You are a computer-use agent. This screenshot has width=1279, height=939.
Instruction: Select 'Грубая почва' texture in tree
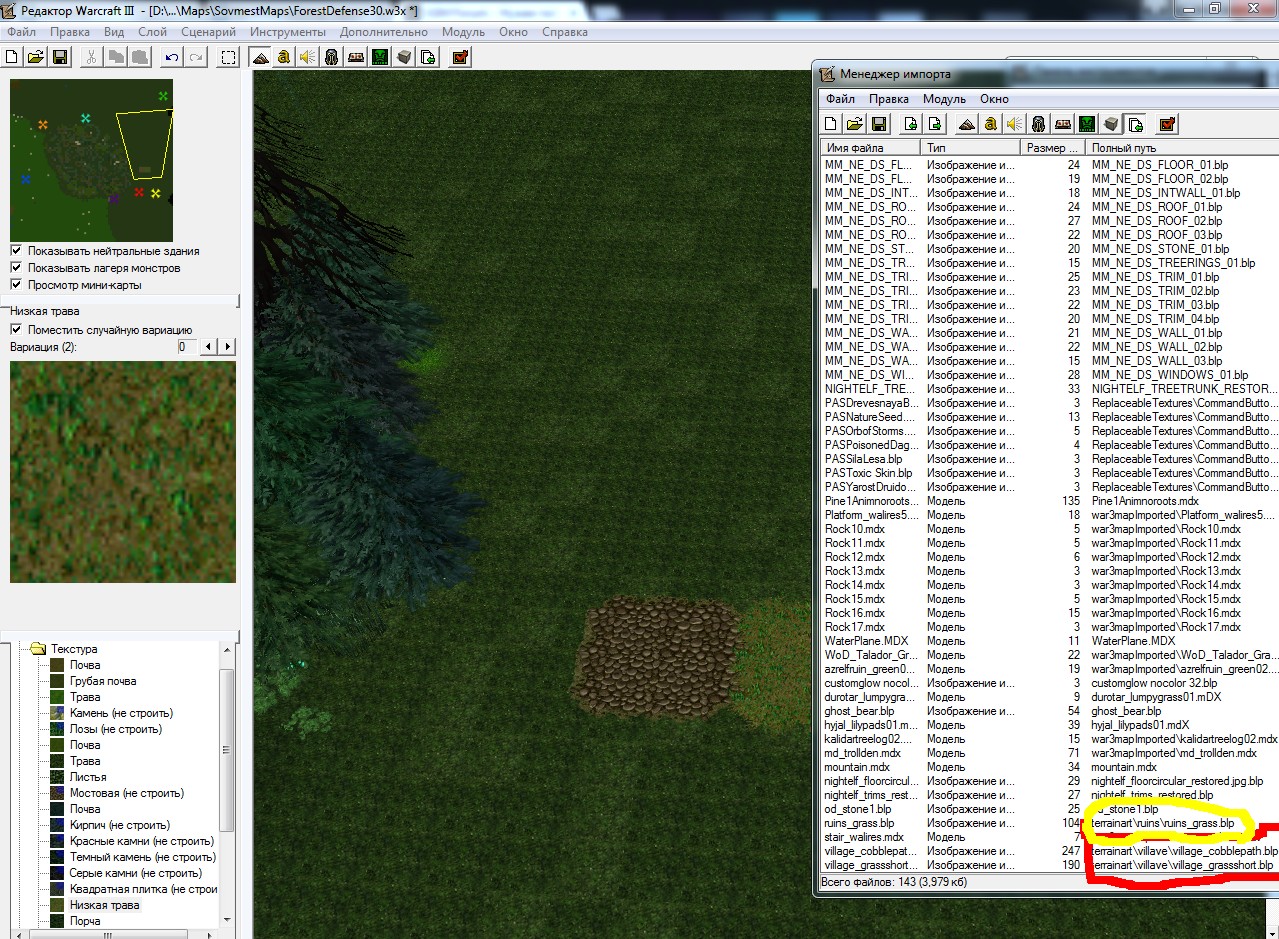103,681
